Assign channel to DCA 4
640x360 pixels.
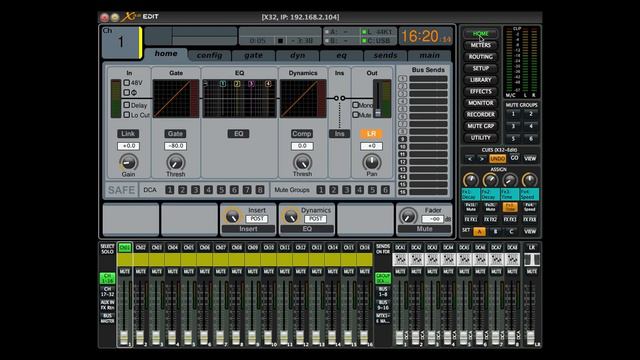coord(208,190)
